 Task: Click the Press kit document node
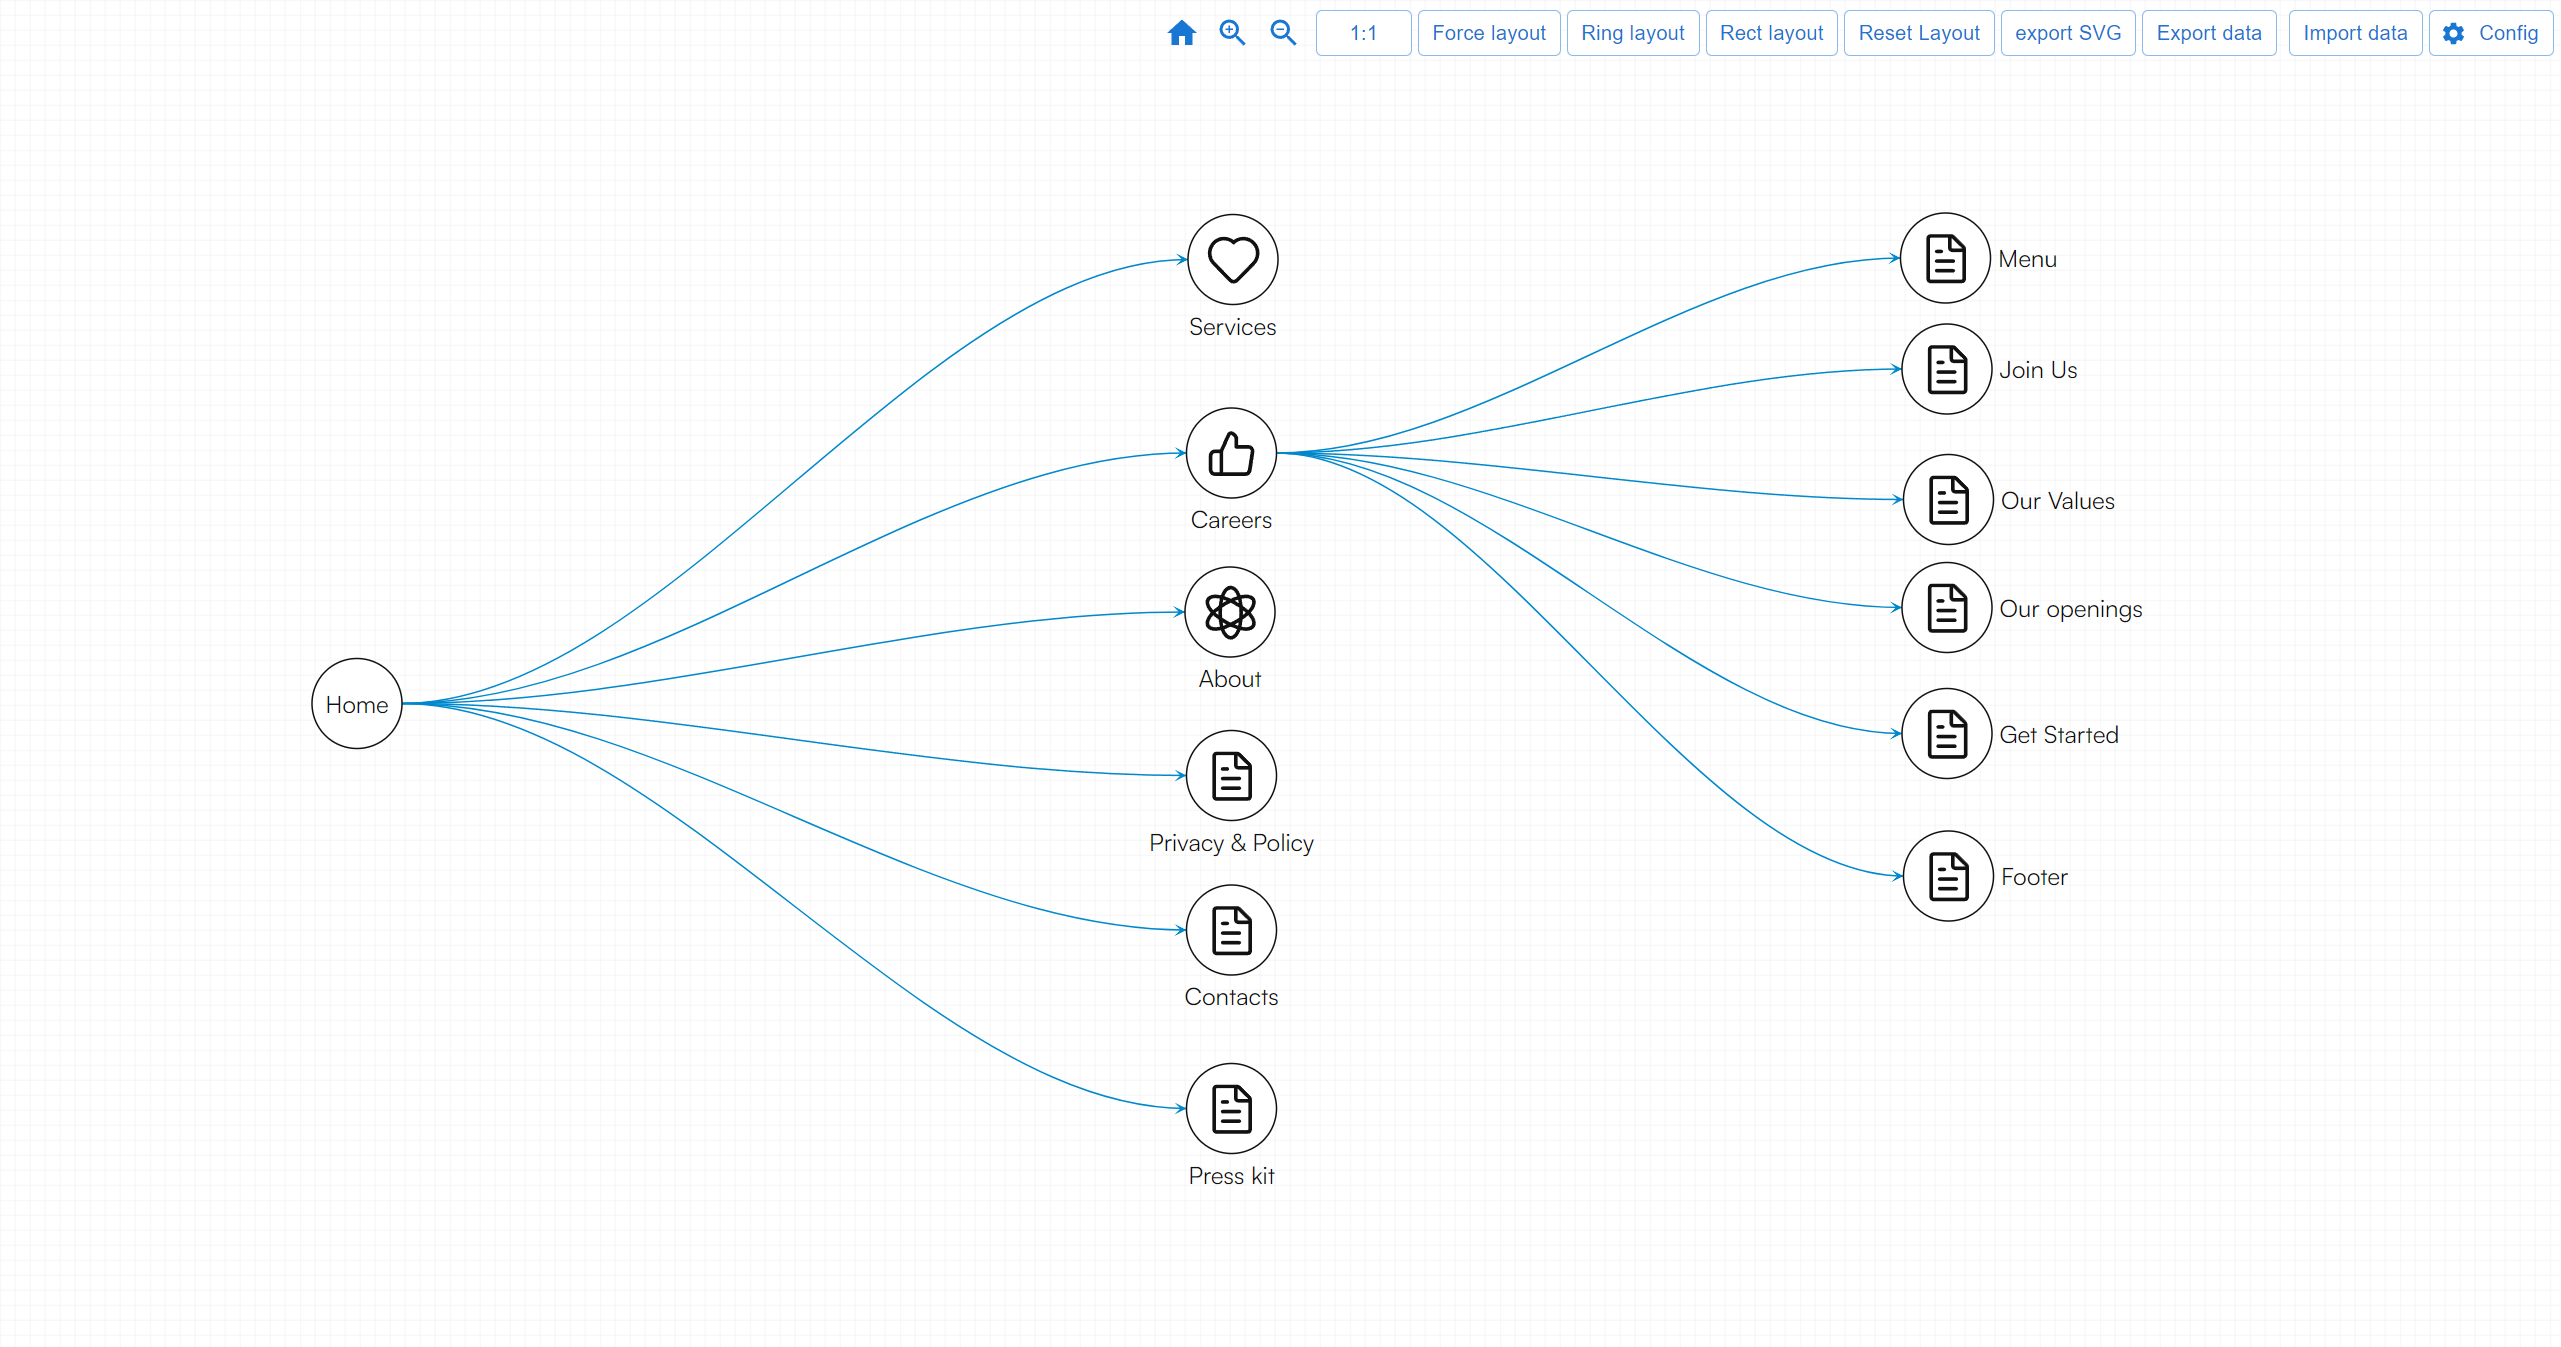[1231, 1108]
